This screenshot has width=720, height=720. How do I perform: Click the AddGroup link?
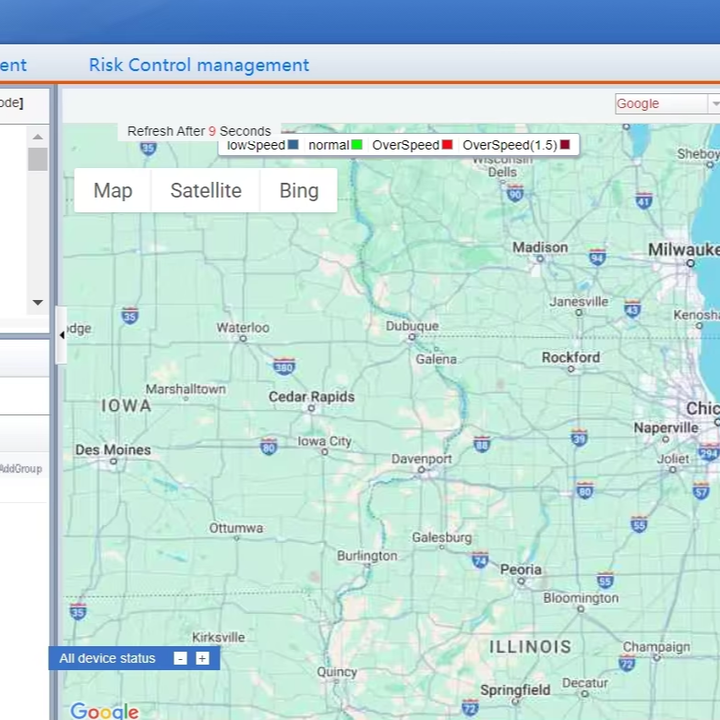pyautogui.click(x=20, y=469)
